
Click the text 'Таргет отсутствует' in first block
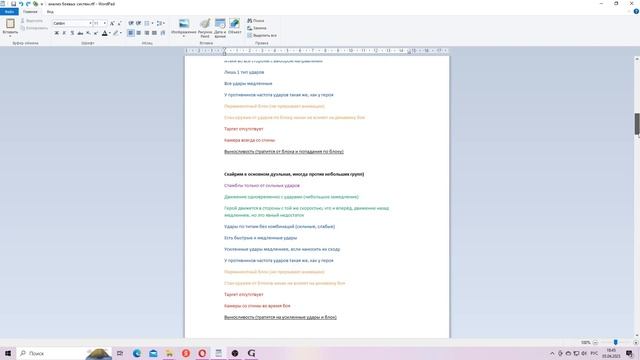pos(244,129)
